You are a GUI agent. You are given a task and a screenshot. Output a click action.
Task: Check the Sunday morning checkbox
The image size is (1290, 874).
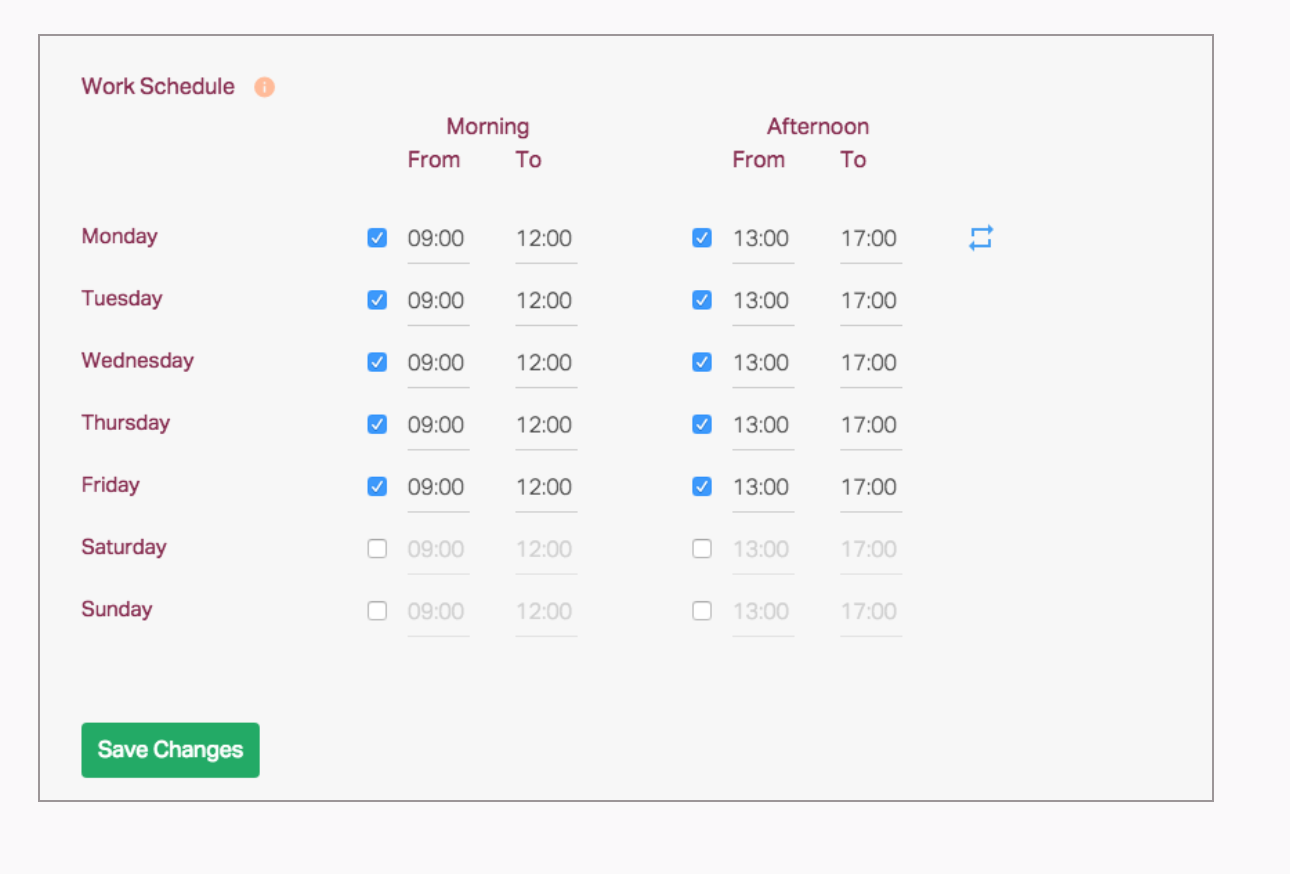pyautogui.click(x=377, y=611)
